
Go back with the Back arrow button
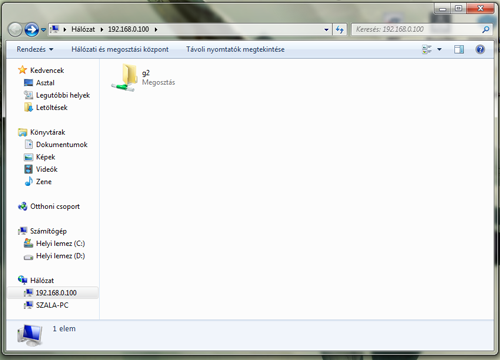point(15,30)
